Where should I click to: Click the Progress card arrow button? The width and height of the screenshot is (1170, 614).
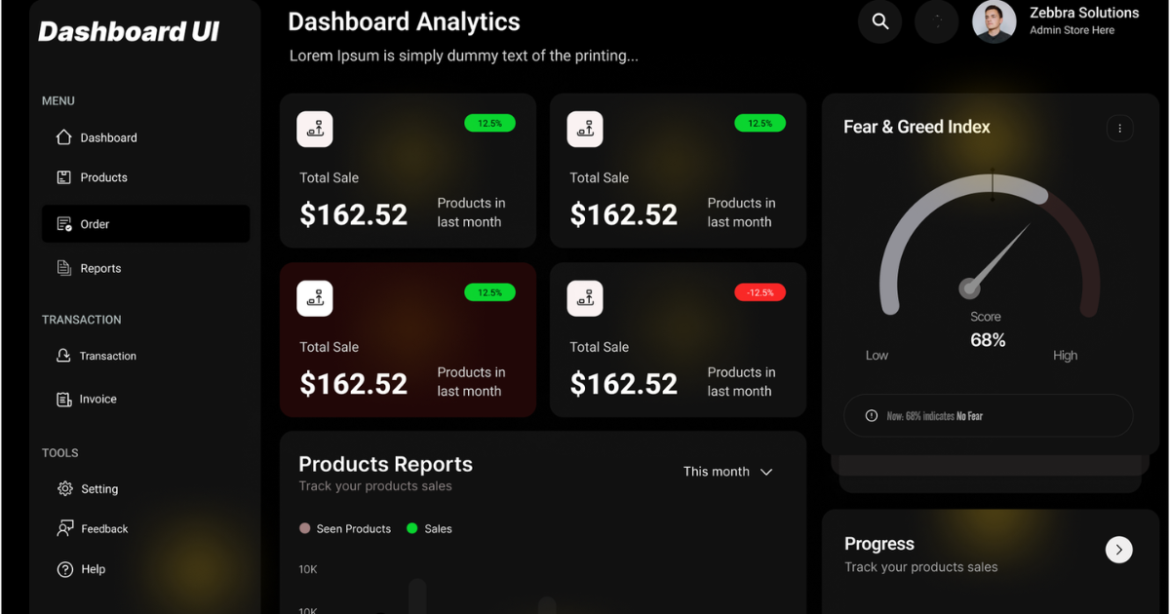click(1119, 550)
